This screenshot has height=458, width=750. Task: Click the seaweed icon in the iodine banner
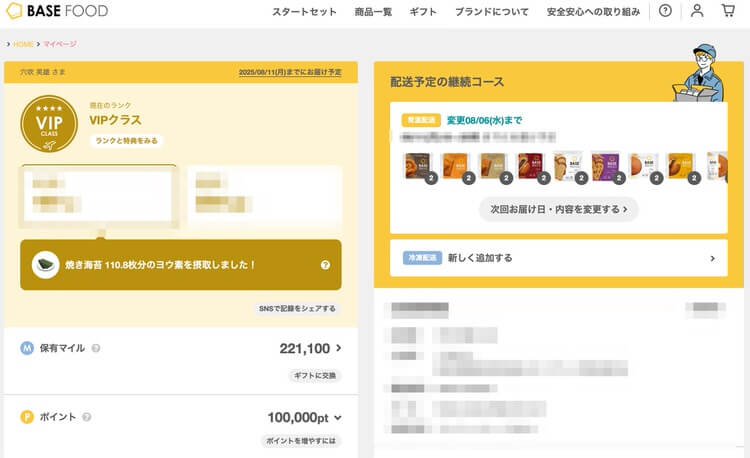tap(45, 265)
